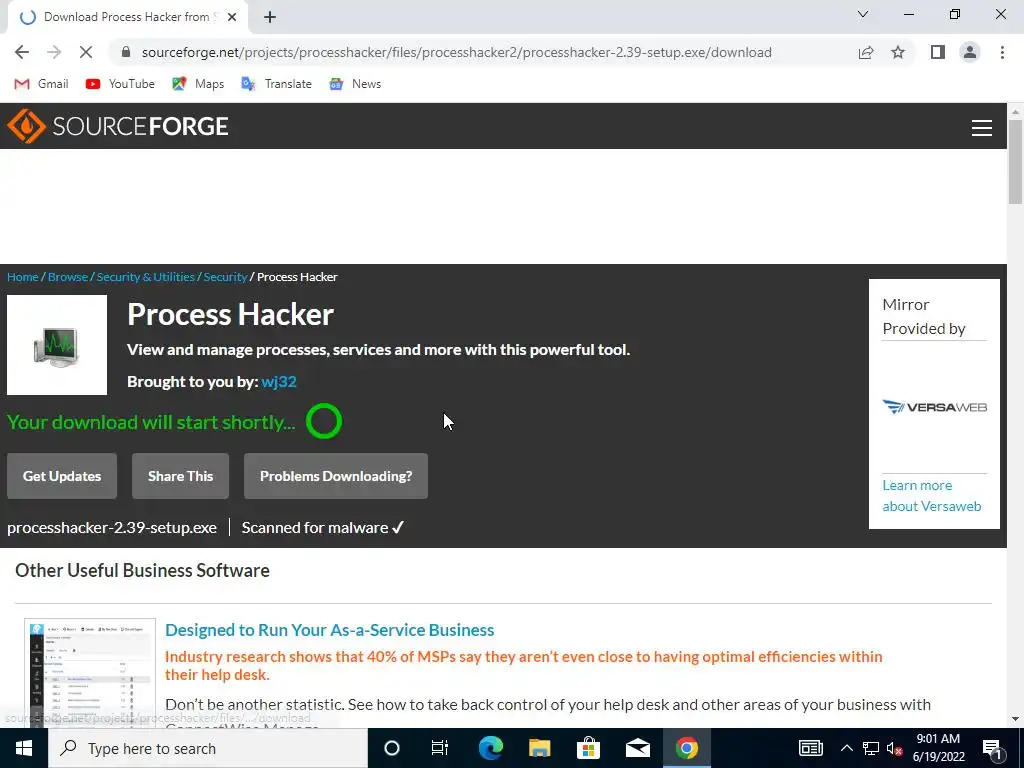Open author wj32 profile link
1024x768 pixels.
pyautogui.click(x=279, y=381)
